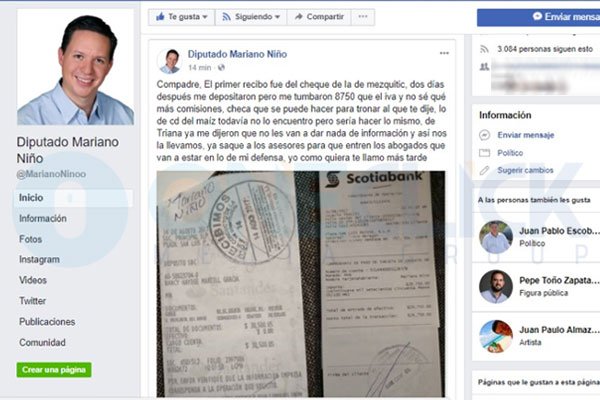Click the Político category link

click(x=510, y=153)
